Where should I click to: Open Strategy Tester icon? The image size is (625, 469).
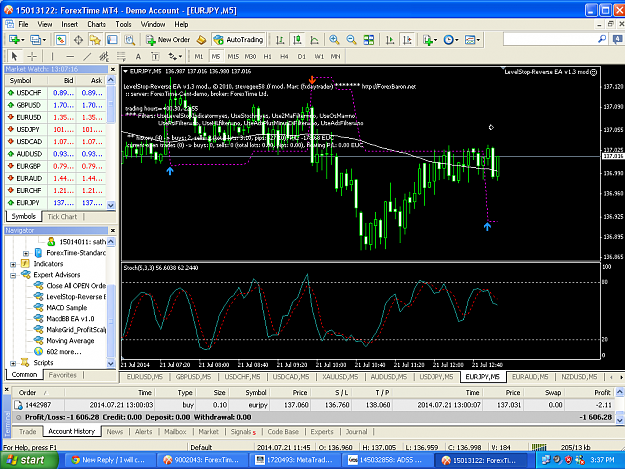(130, 40)
